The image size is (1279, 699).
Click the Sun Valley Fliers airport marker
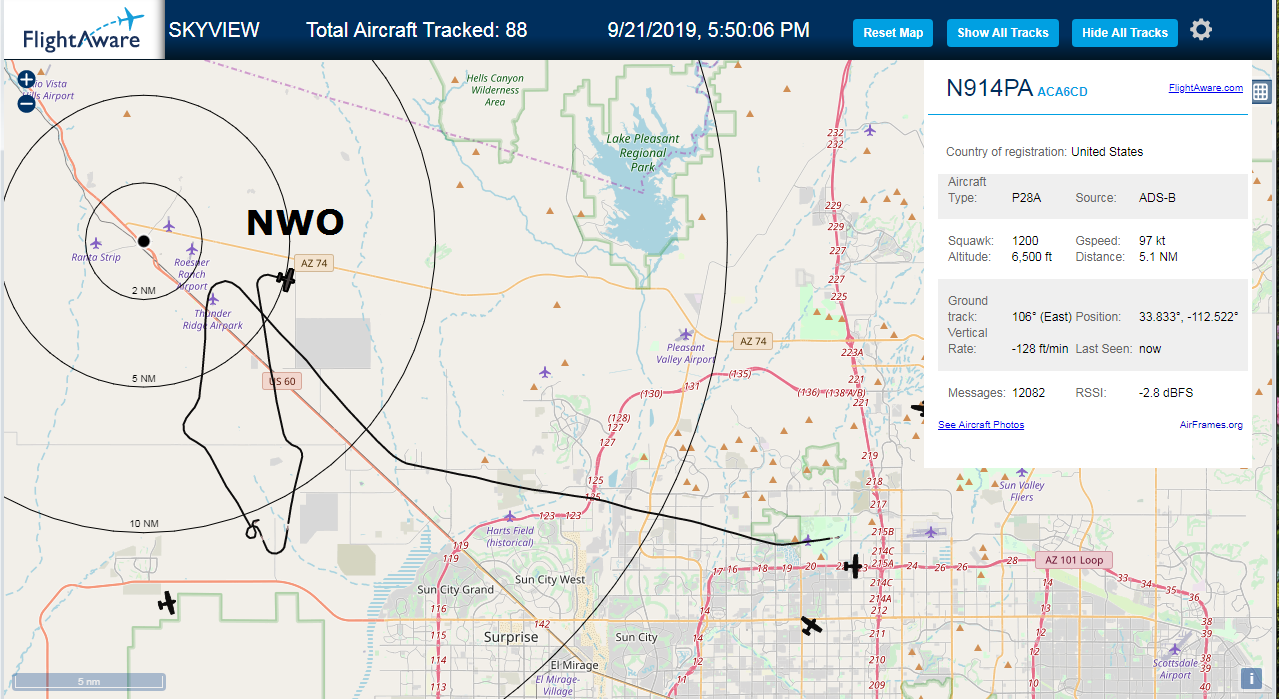click(1022, 472)
